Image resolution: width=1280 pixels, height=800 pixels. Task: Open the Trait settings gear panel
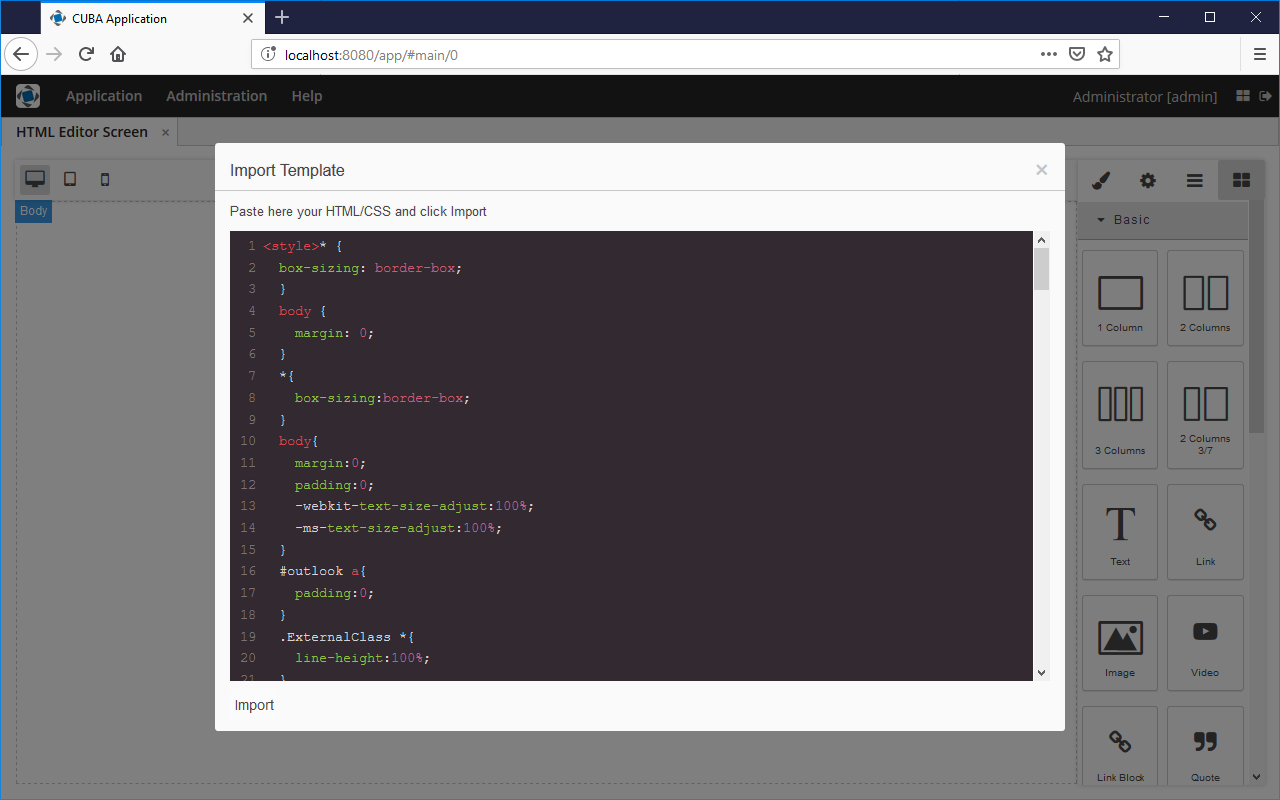point(1147,180)
